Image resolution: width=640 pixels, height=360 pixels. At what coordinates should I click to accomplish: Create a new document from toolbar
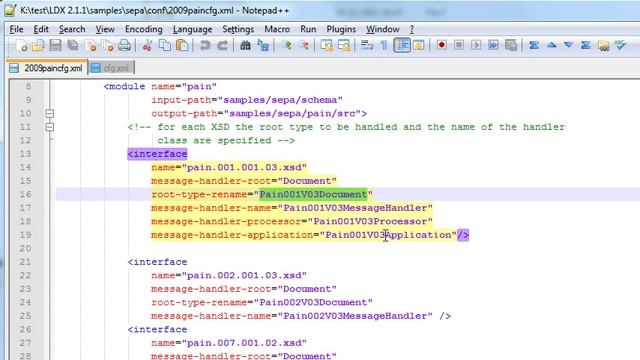pos(22,45)
